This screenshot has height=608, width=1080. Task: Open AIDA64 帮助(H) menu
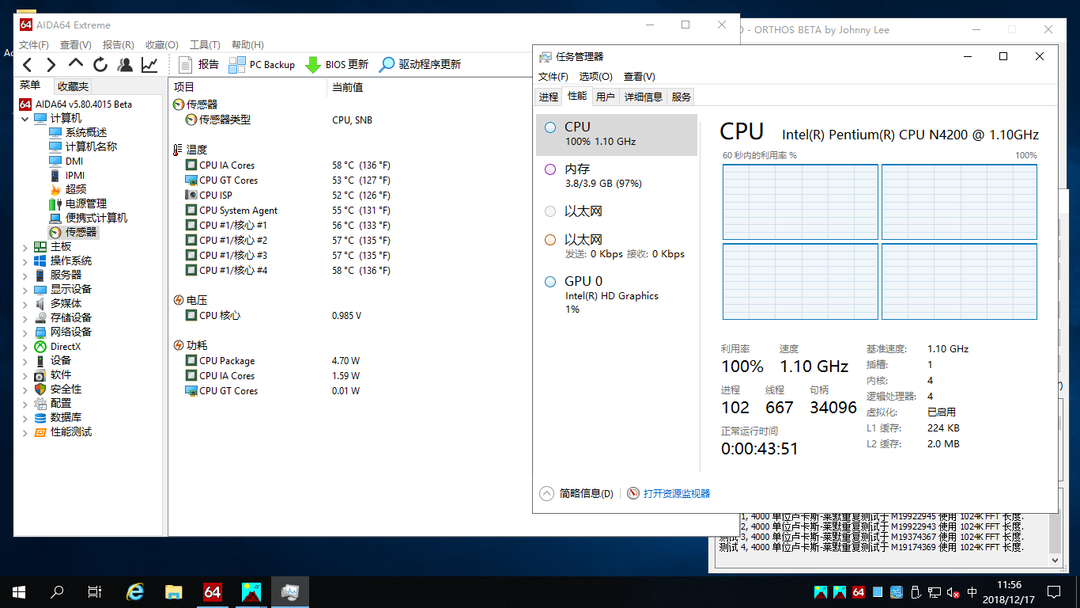[x=248, y=45]
